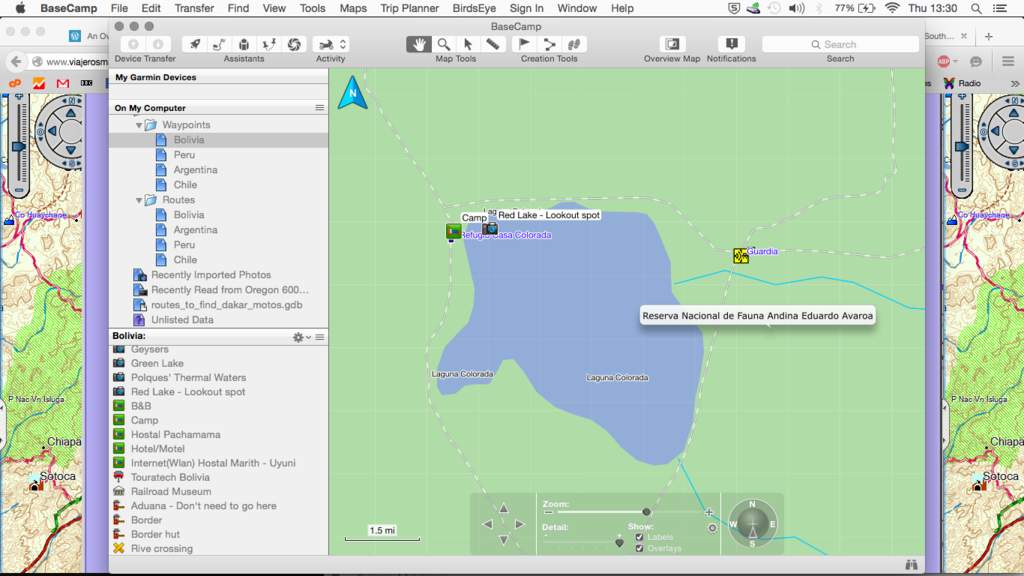Open the Trip Planner menu

[x=409, y=8]
